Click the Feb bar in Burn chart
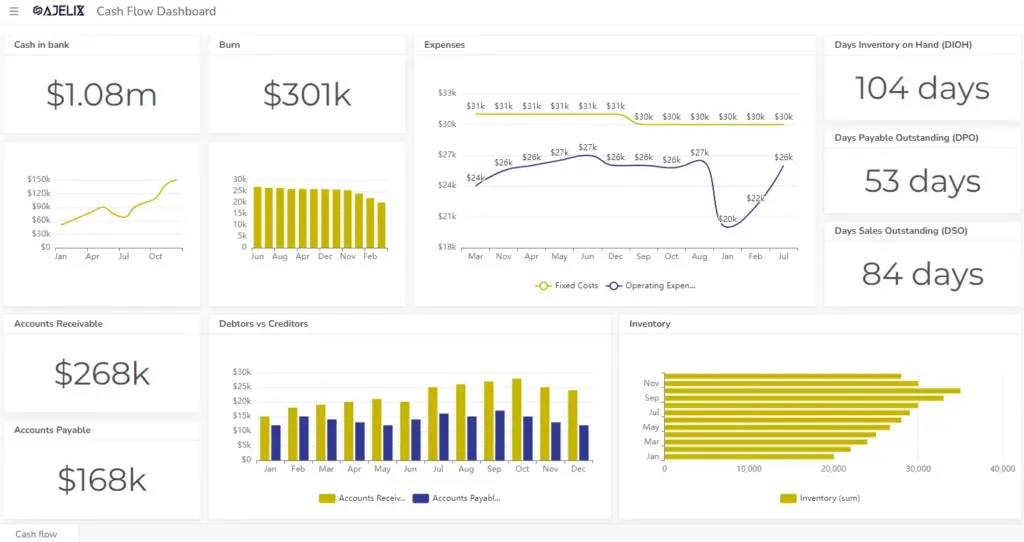 pyautogui.click(x=370, y=223)
